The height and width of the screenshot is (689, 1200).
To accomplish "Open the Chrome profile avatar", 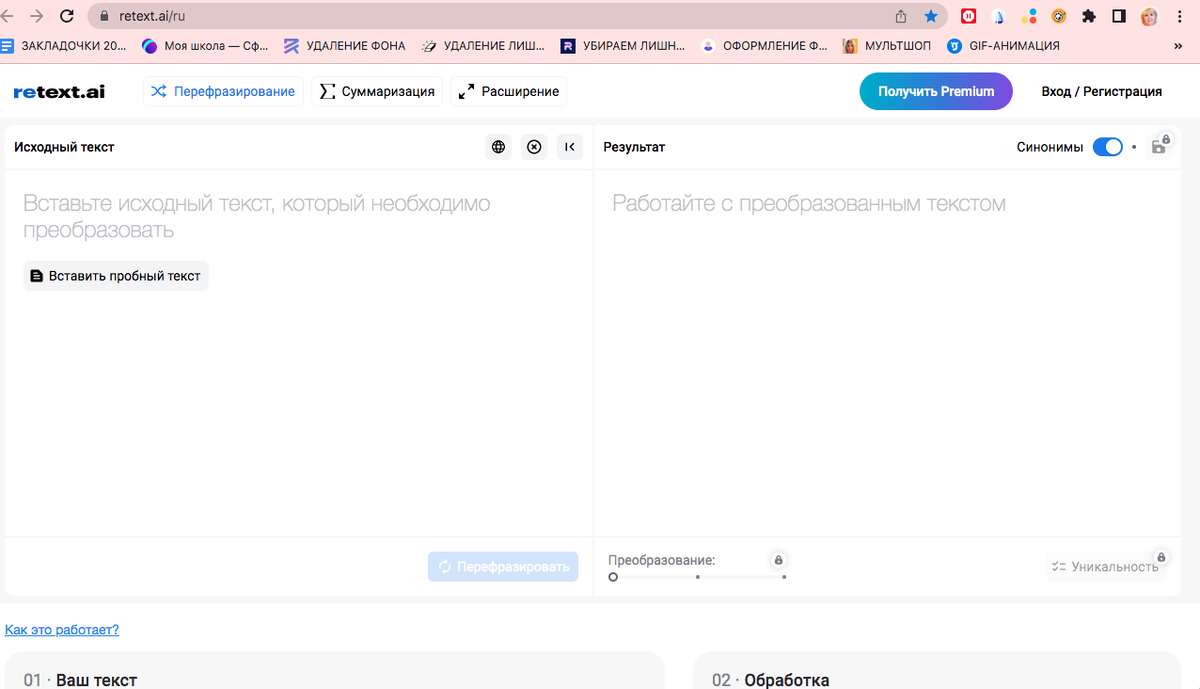I will 1150,16.
